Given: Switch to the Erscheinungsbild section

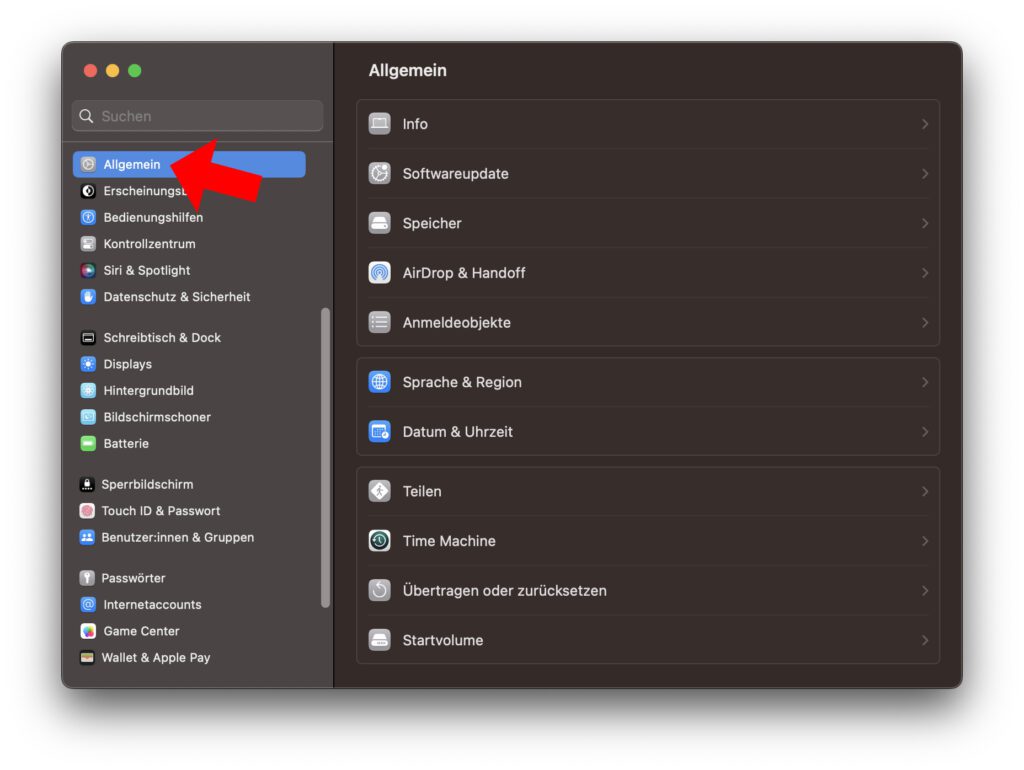Looking at the screenshot, I should 140,190.
